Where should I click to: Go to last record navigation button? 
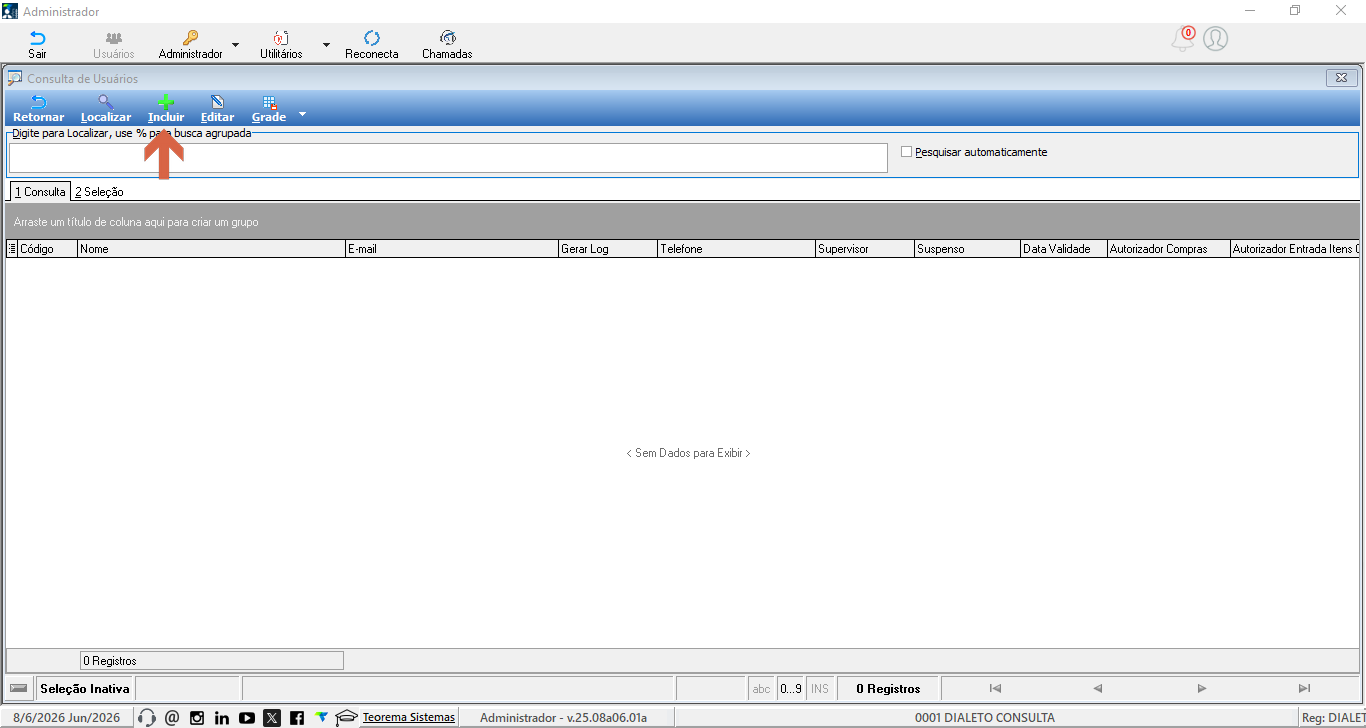click(1304, 688)
